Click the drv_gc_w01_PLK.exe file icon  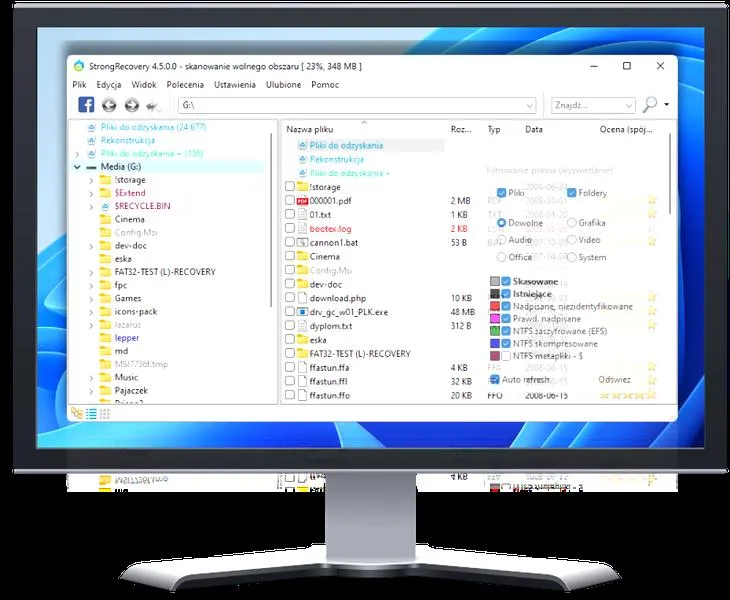tap(303, 312)
